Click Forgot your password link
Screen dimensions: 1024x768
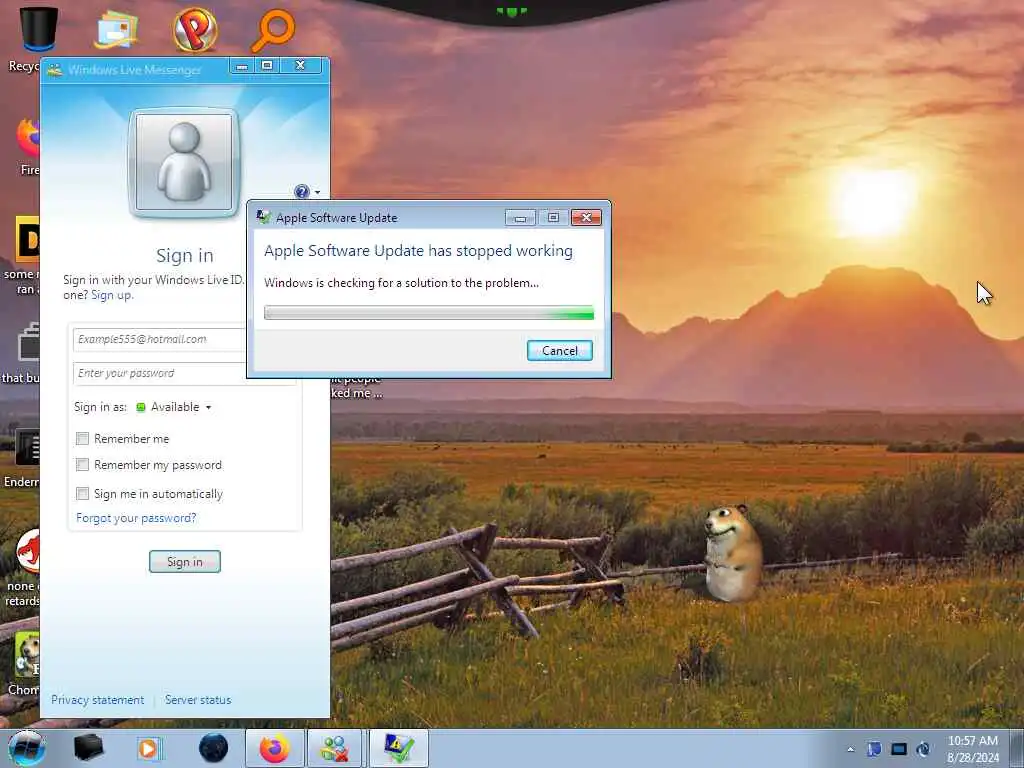[x=136, y=518]
